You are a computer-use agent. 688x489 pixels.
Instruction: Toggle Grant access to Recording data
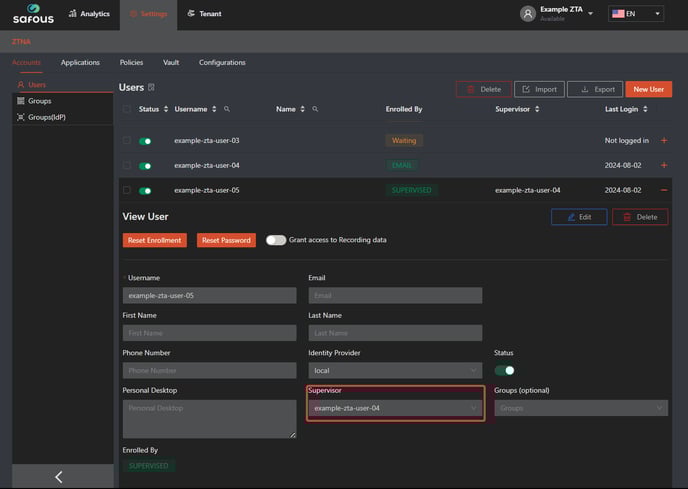276,240
